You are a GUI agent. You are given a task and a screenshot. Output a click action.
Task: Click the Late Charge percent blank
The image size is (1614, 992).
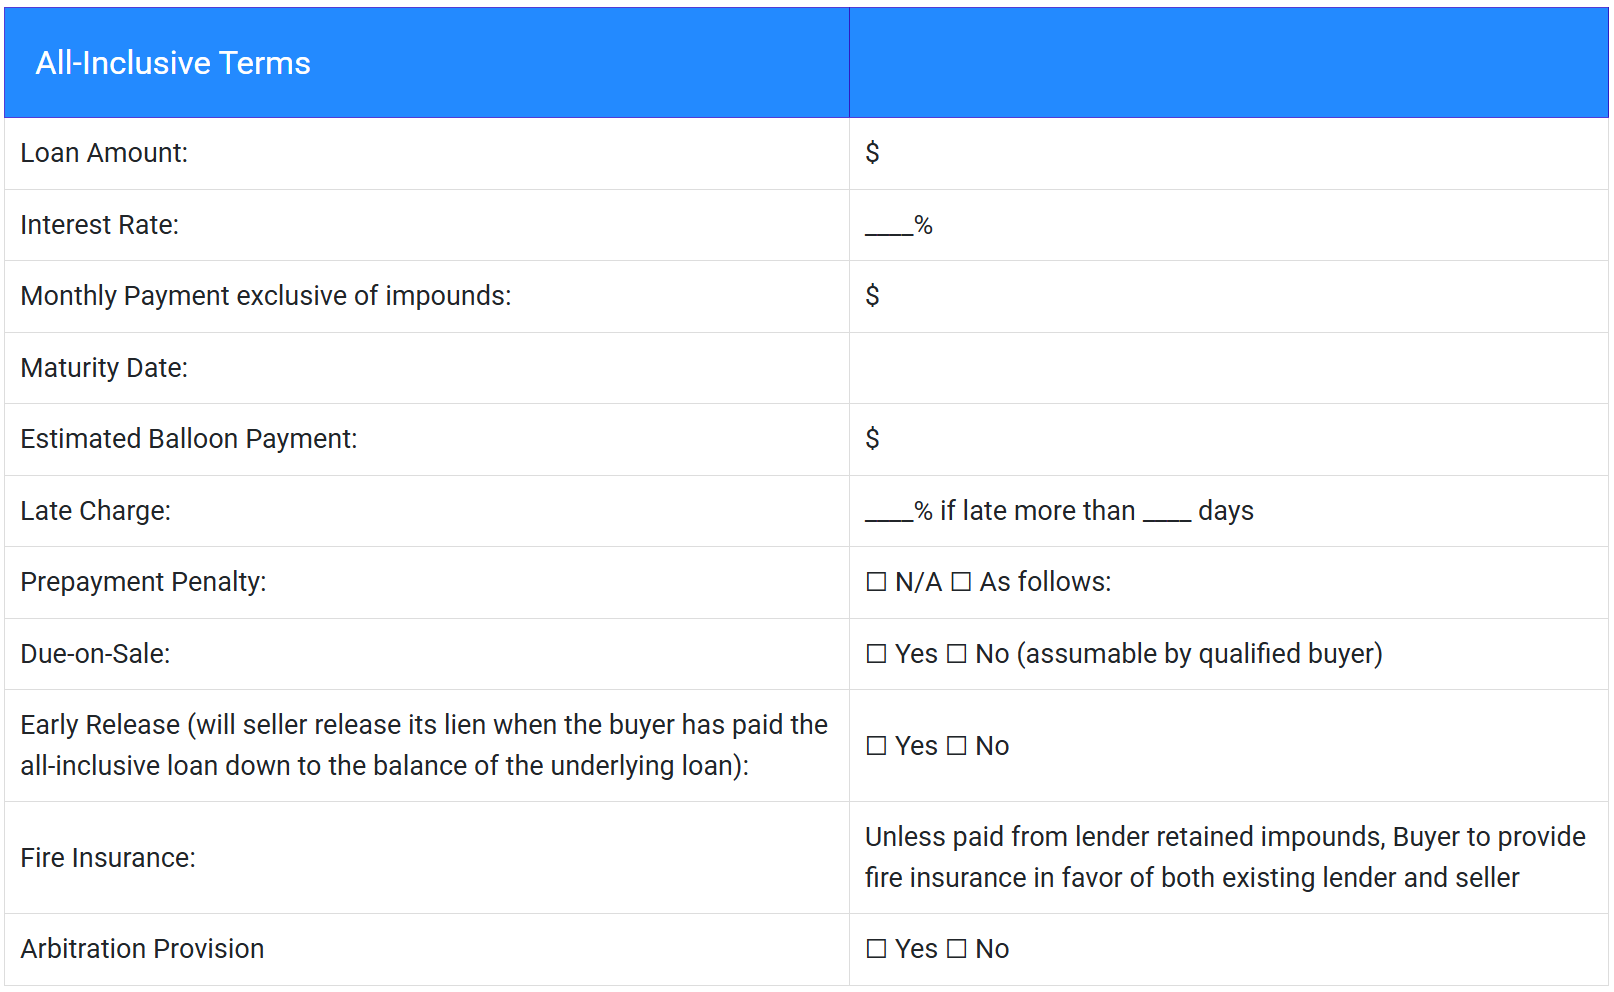click(889, 512)
